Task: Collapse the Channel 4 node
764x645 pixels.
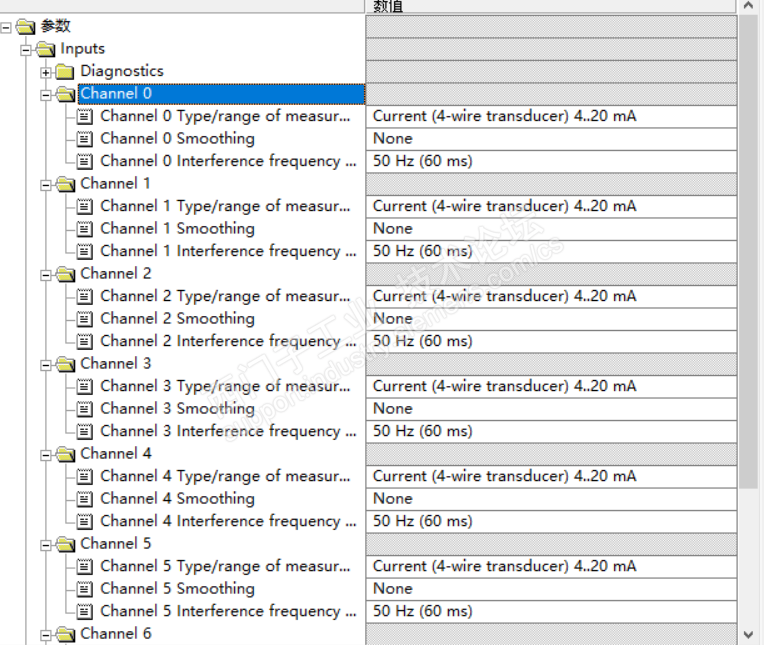Action: point(46,454)
